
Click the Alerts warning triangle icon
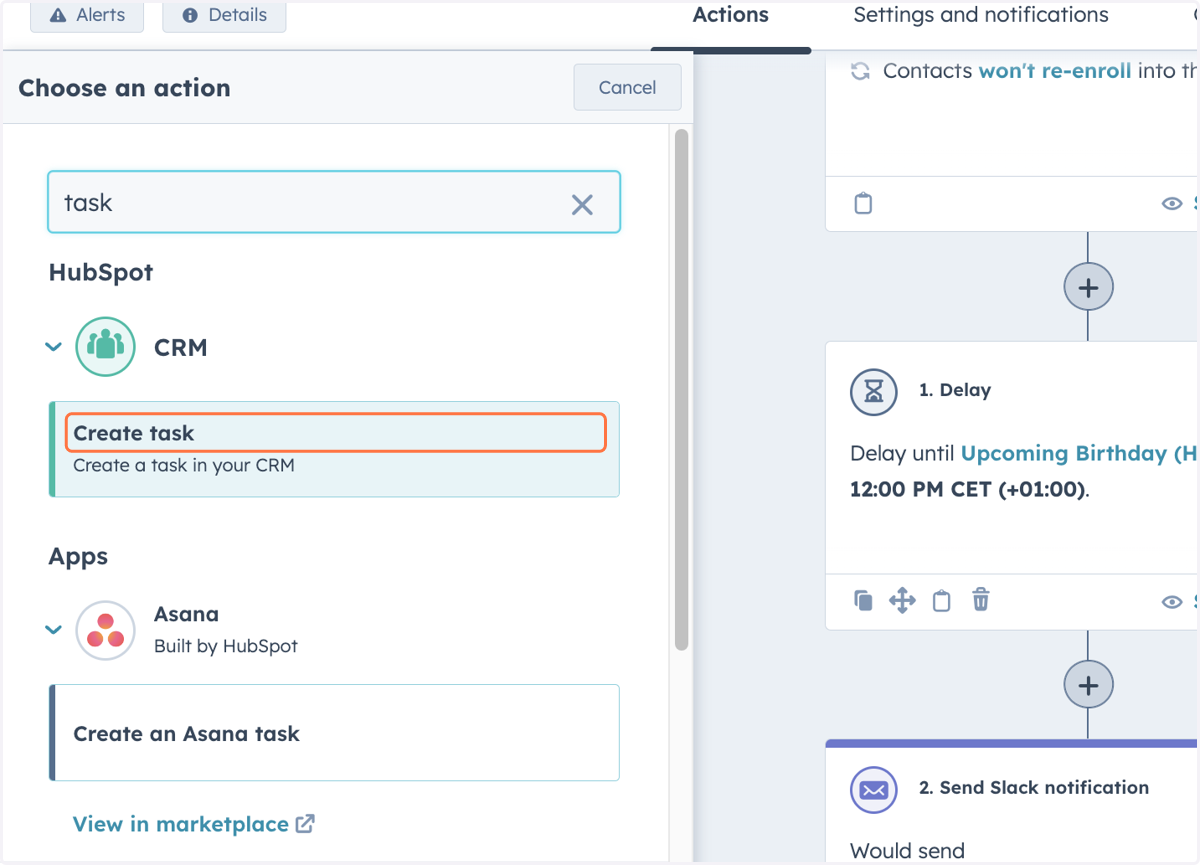58,15
